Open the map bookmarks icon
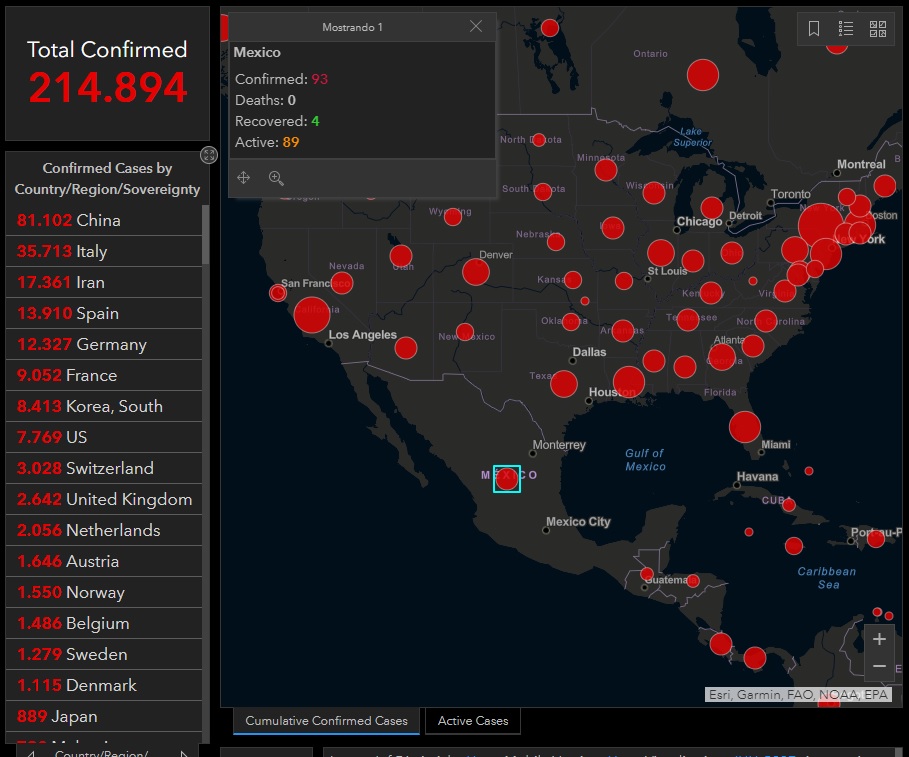This screenshot has width=909, height=757. click(x=814, y=29)
